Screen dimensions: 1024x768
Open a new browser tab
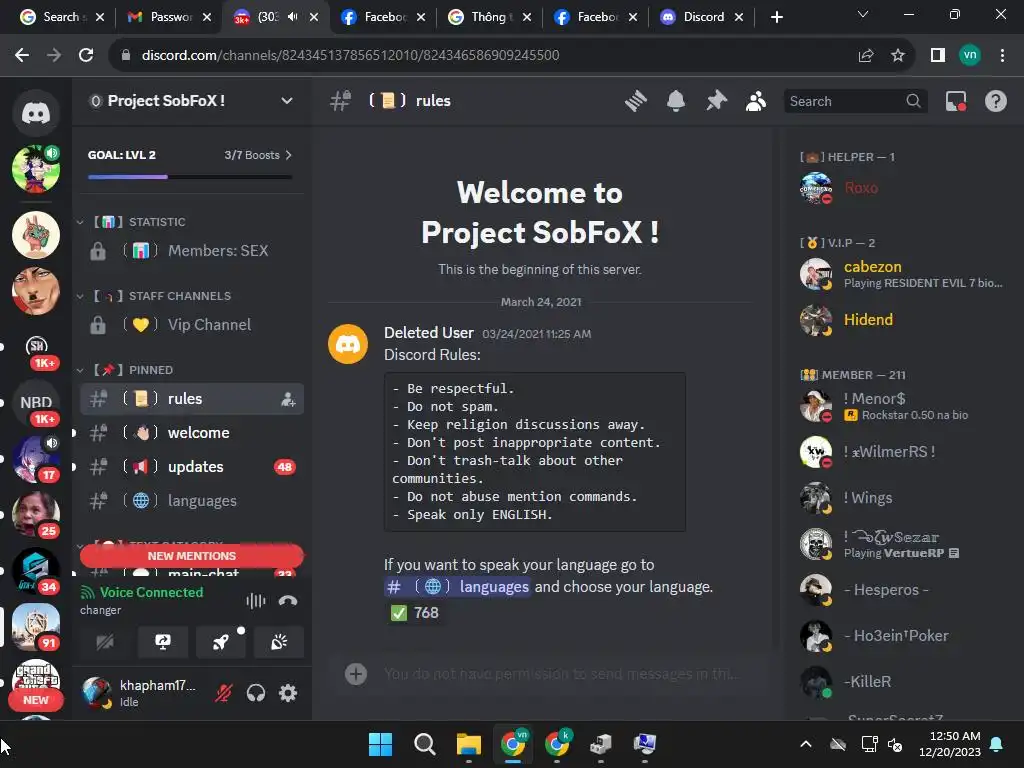(x=776, y=17)
